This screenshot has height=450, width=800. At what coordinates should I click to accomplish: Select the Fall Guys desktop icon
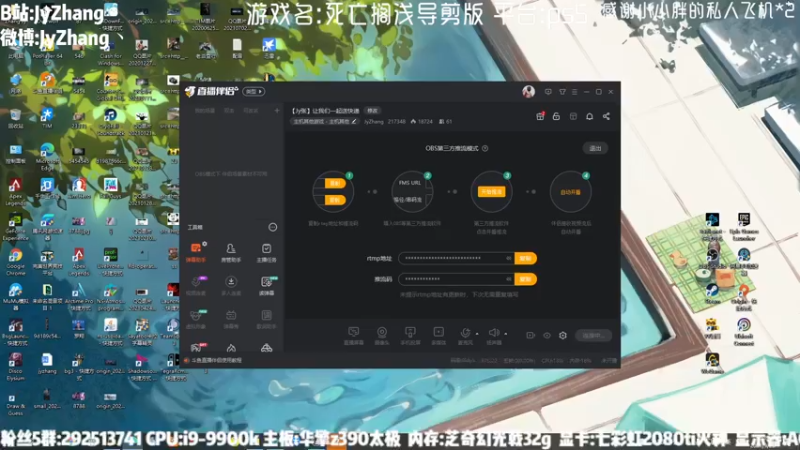[110, 187]
